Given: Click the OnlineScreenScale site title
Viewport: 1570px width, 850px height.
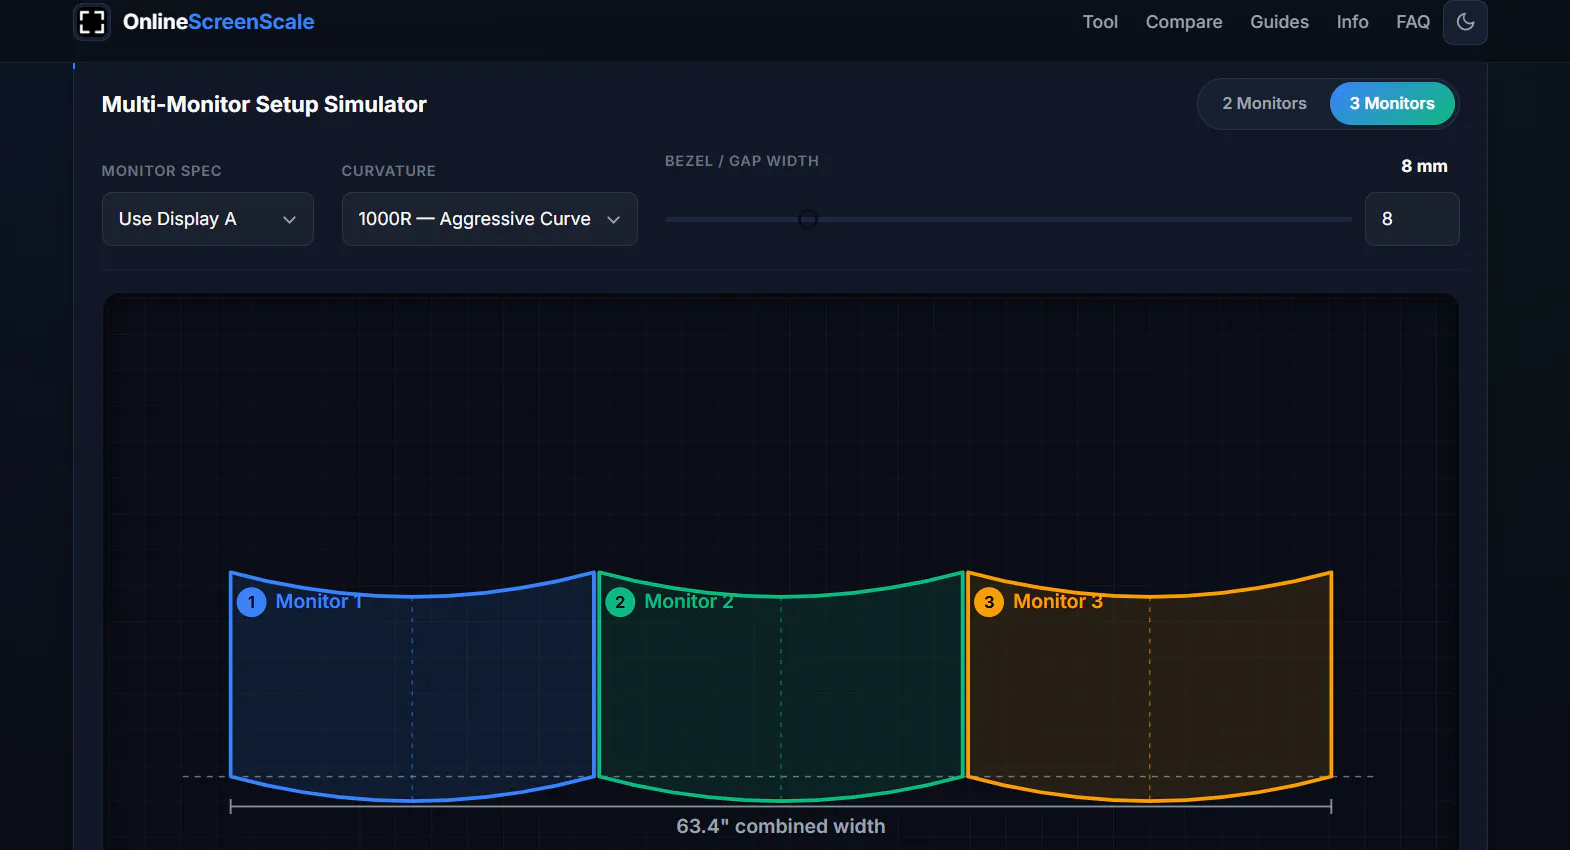Looking at the screenshot, I should click(218, 22).
